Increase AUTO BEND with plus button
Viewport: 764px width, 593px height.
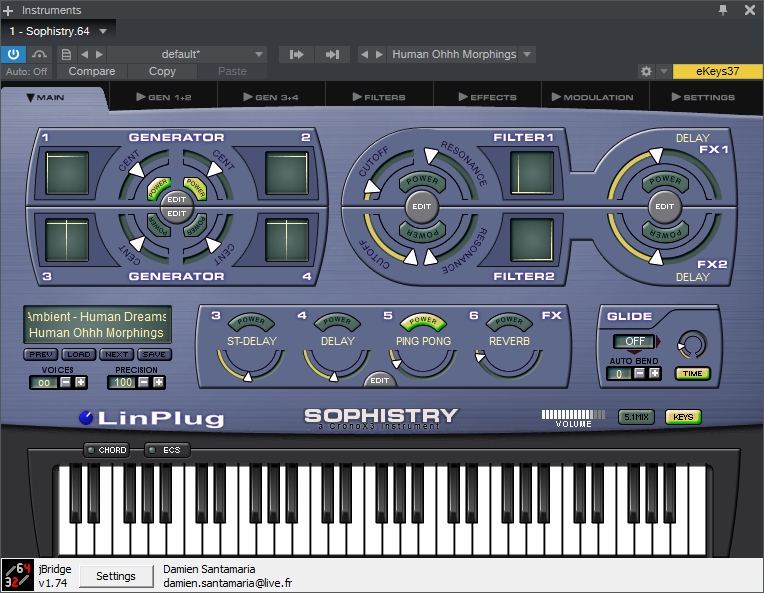click(x=654, y=374)
